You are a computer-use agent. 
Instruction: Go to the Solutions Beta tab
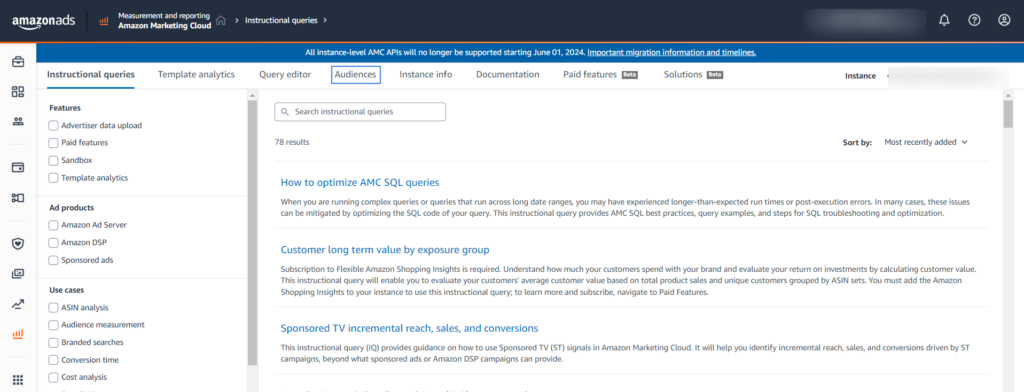tap(693, 74)
